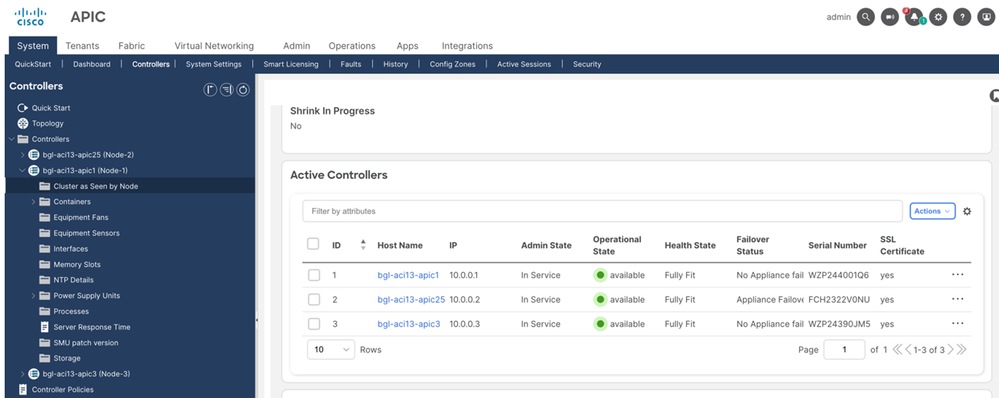Viewport: 999px width, 398px height.
Task: Select Server Response Time in the tree
Action: (x=92, y=327)
